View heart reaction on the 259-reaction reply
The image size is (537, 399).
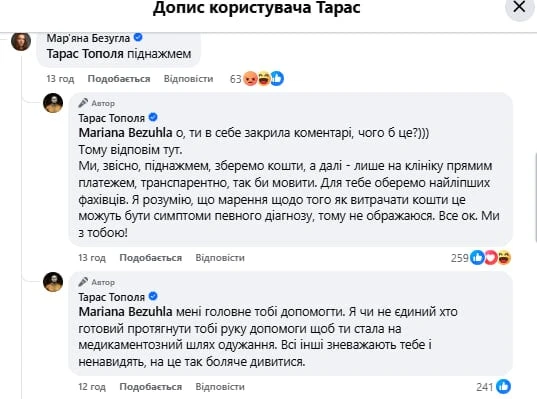coord(490,258)
